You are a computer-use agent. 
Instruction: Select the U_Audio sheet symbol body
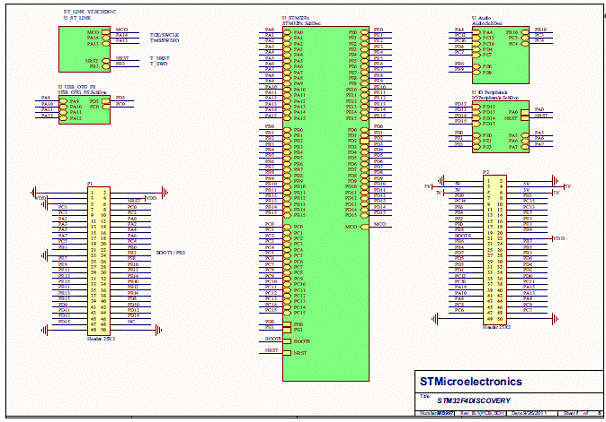point(501,55)
